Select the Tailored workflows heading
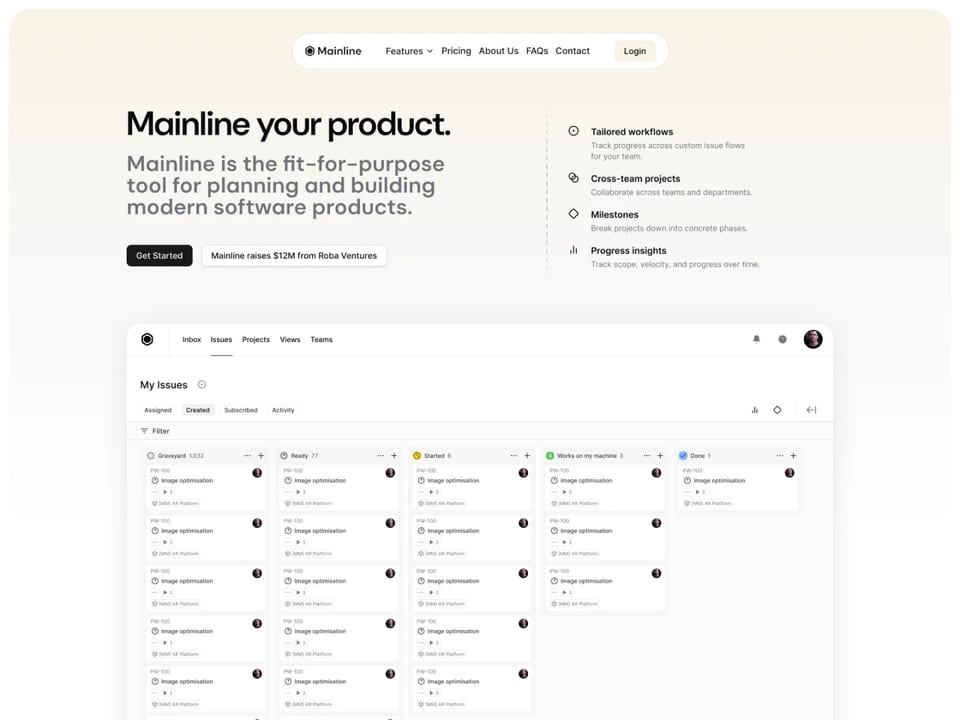Viewport: 960px width, 720px height. pyautogui.click(x=632, y=132)
